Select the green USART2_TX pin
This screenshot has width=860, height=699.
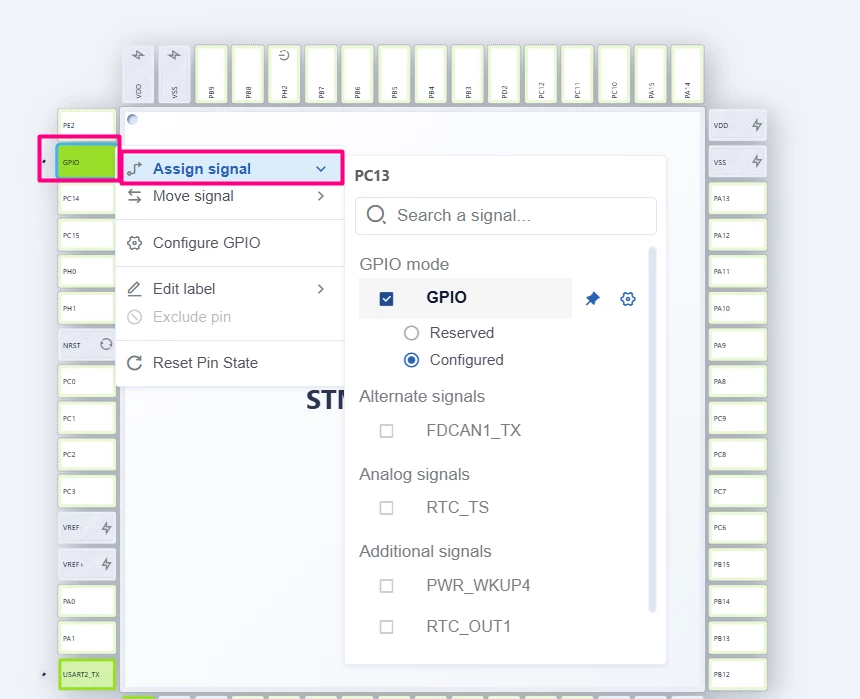point(87,674)
